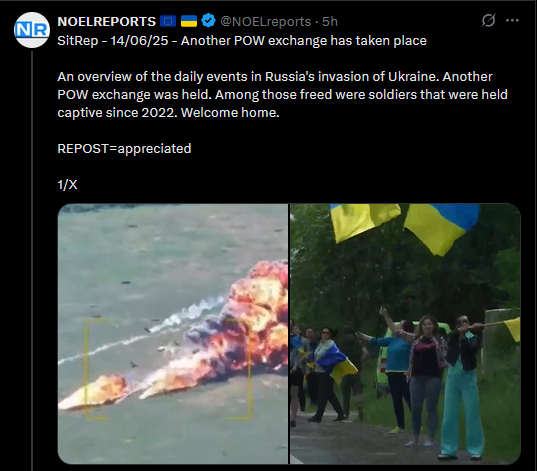Click the thread connector line under avatar
This screenshot has width=537, height=471.
tap(32, 260)
